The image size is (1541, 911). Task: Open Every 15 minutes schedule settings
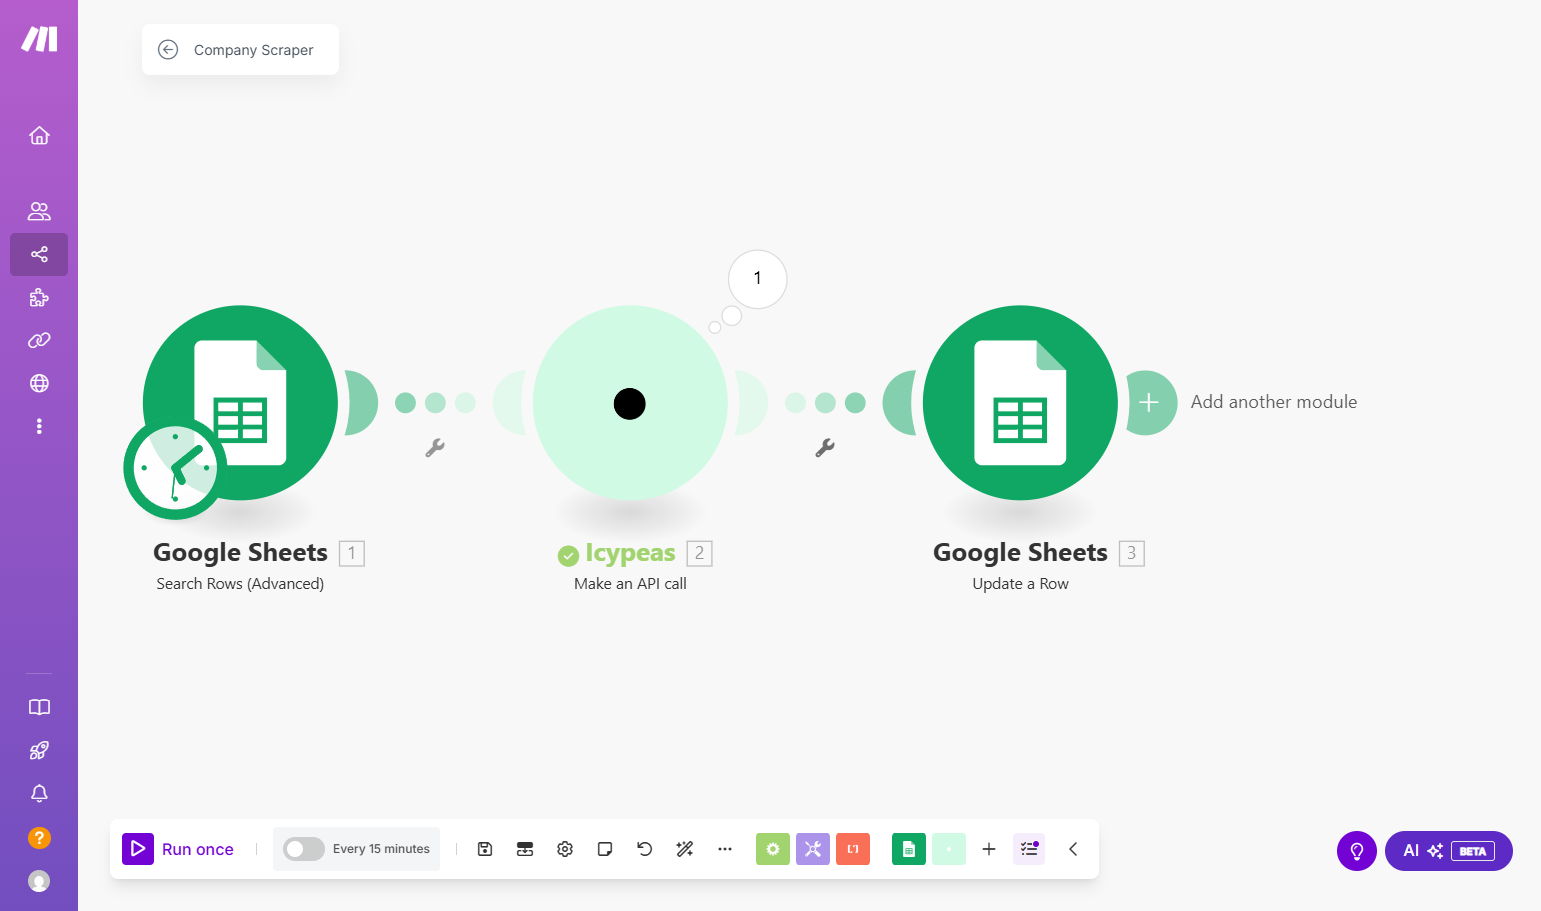click(x=381, y=849)
